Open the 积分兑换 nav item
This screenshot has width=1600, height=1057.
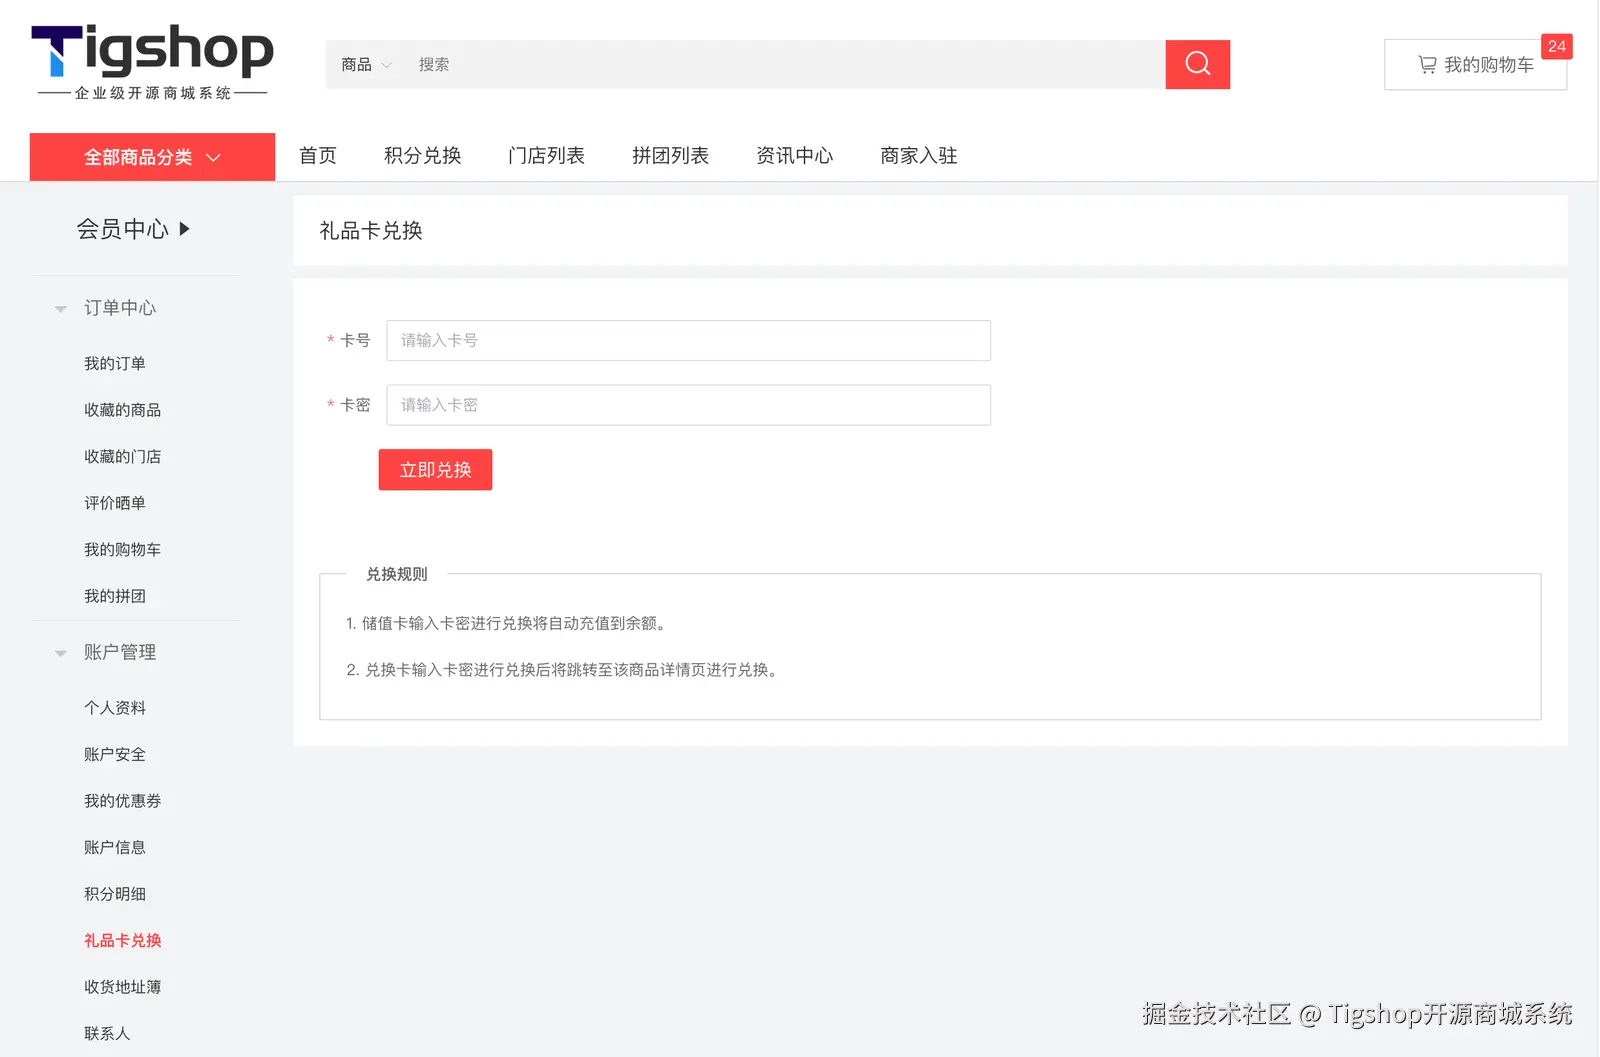coord(422,156)
